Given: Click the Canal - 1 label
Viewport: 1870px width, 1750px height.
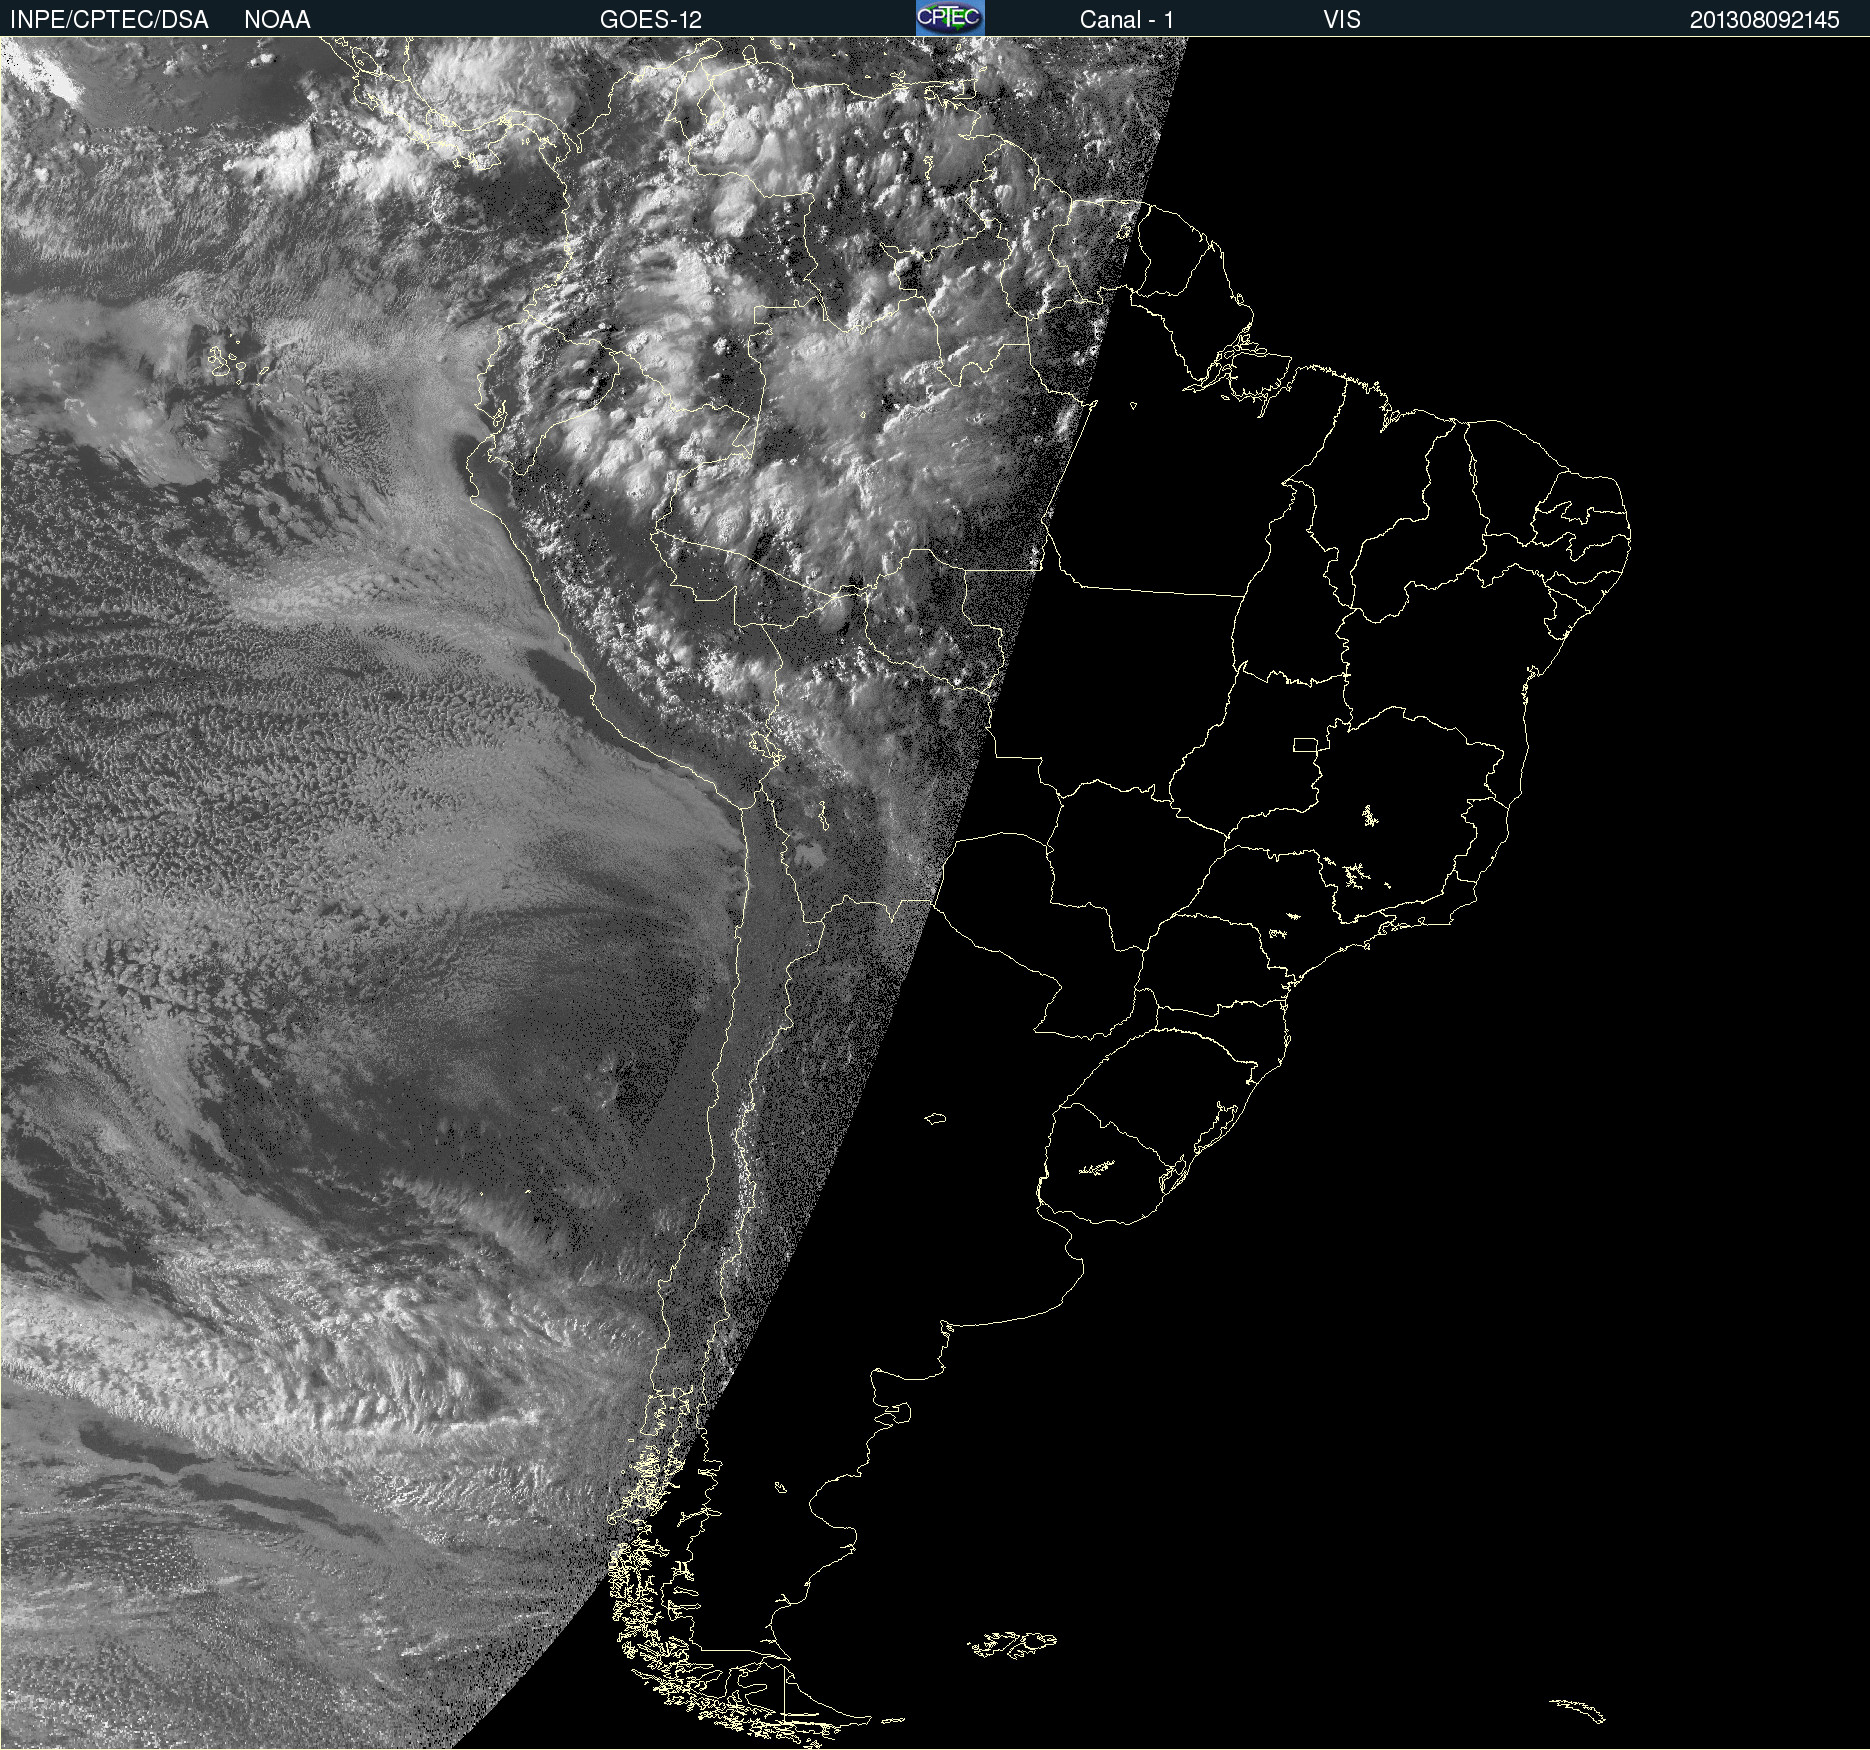Looking at the screenshot, I should pos(1127,20).
